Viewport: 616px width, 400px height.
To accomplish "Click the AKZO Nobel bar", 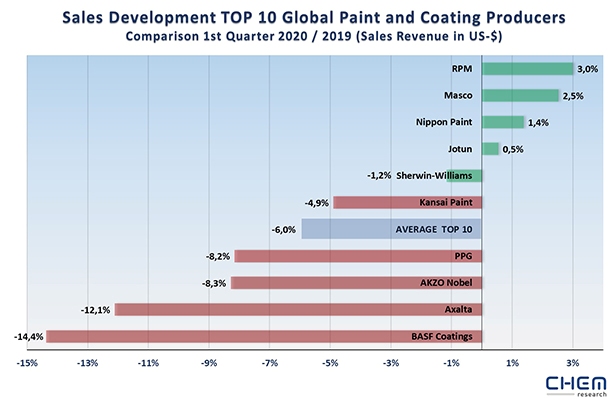I will (x=356, y=282).
